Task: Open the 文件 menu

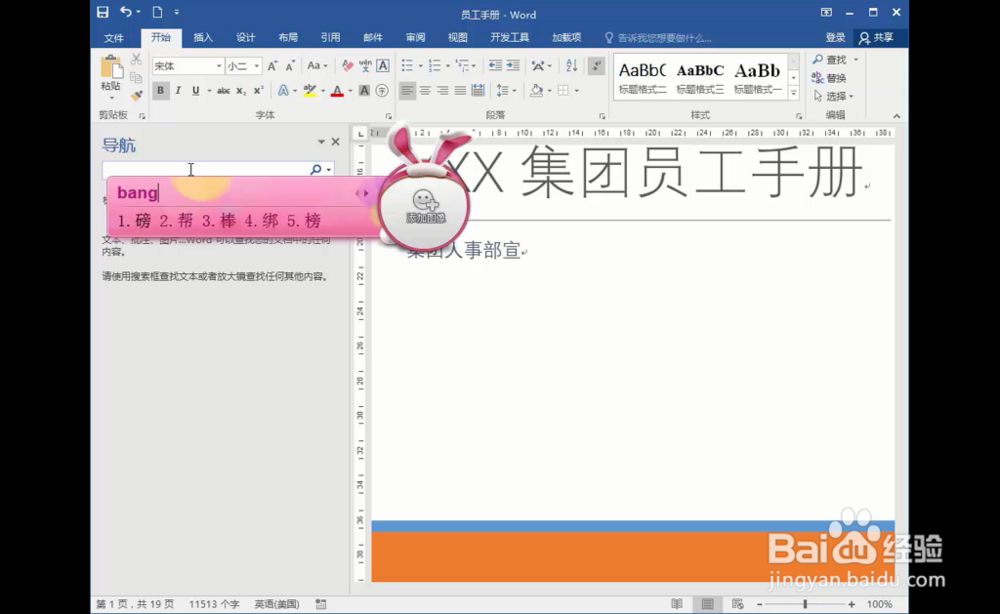Action: pos(114,38)
